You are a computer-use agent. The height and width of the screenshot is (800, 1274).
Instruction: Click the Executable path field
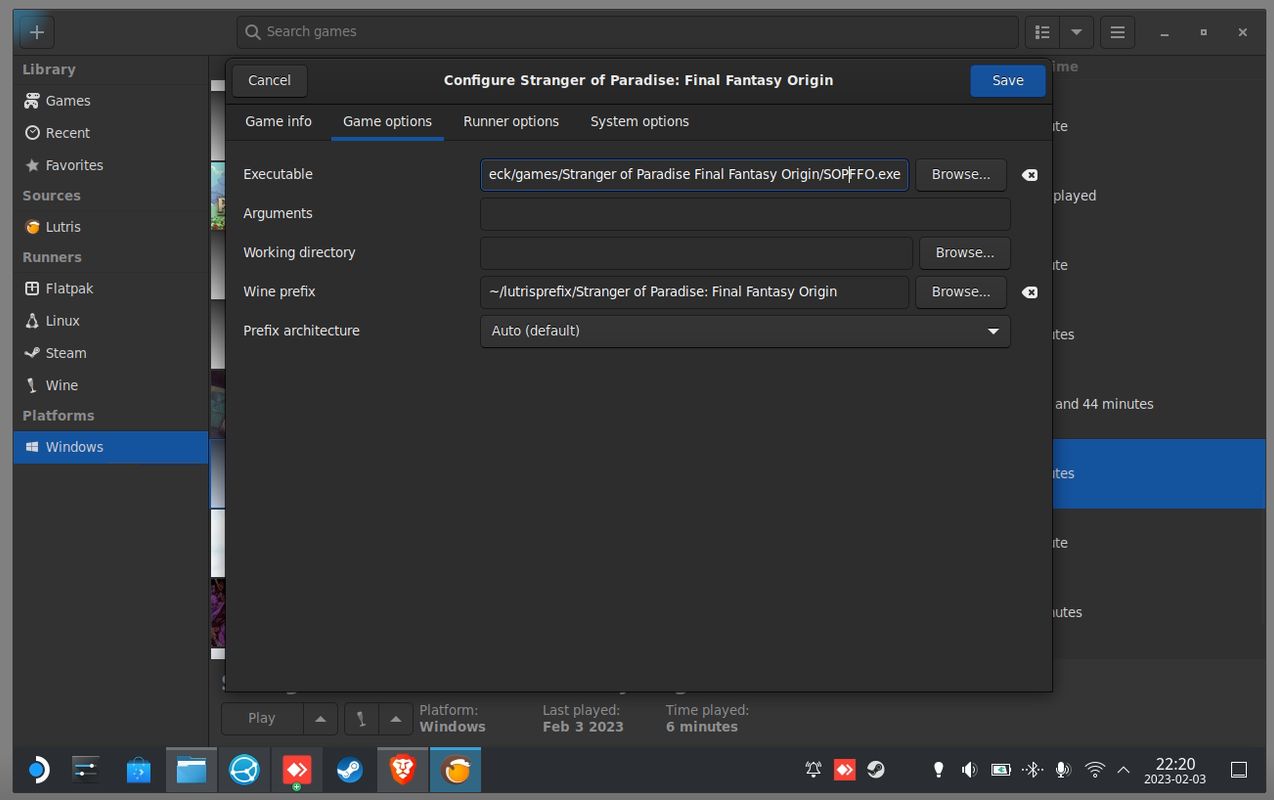(x=694, y=174)
